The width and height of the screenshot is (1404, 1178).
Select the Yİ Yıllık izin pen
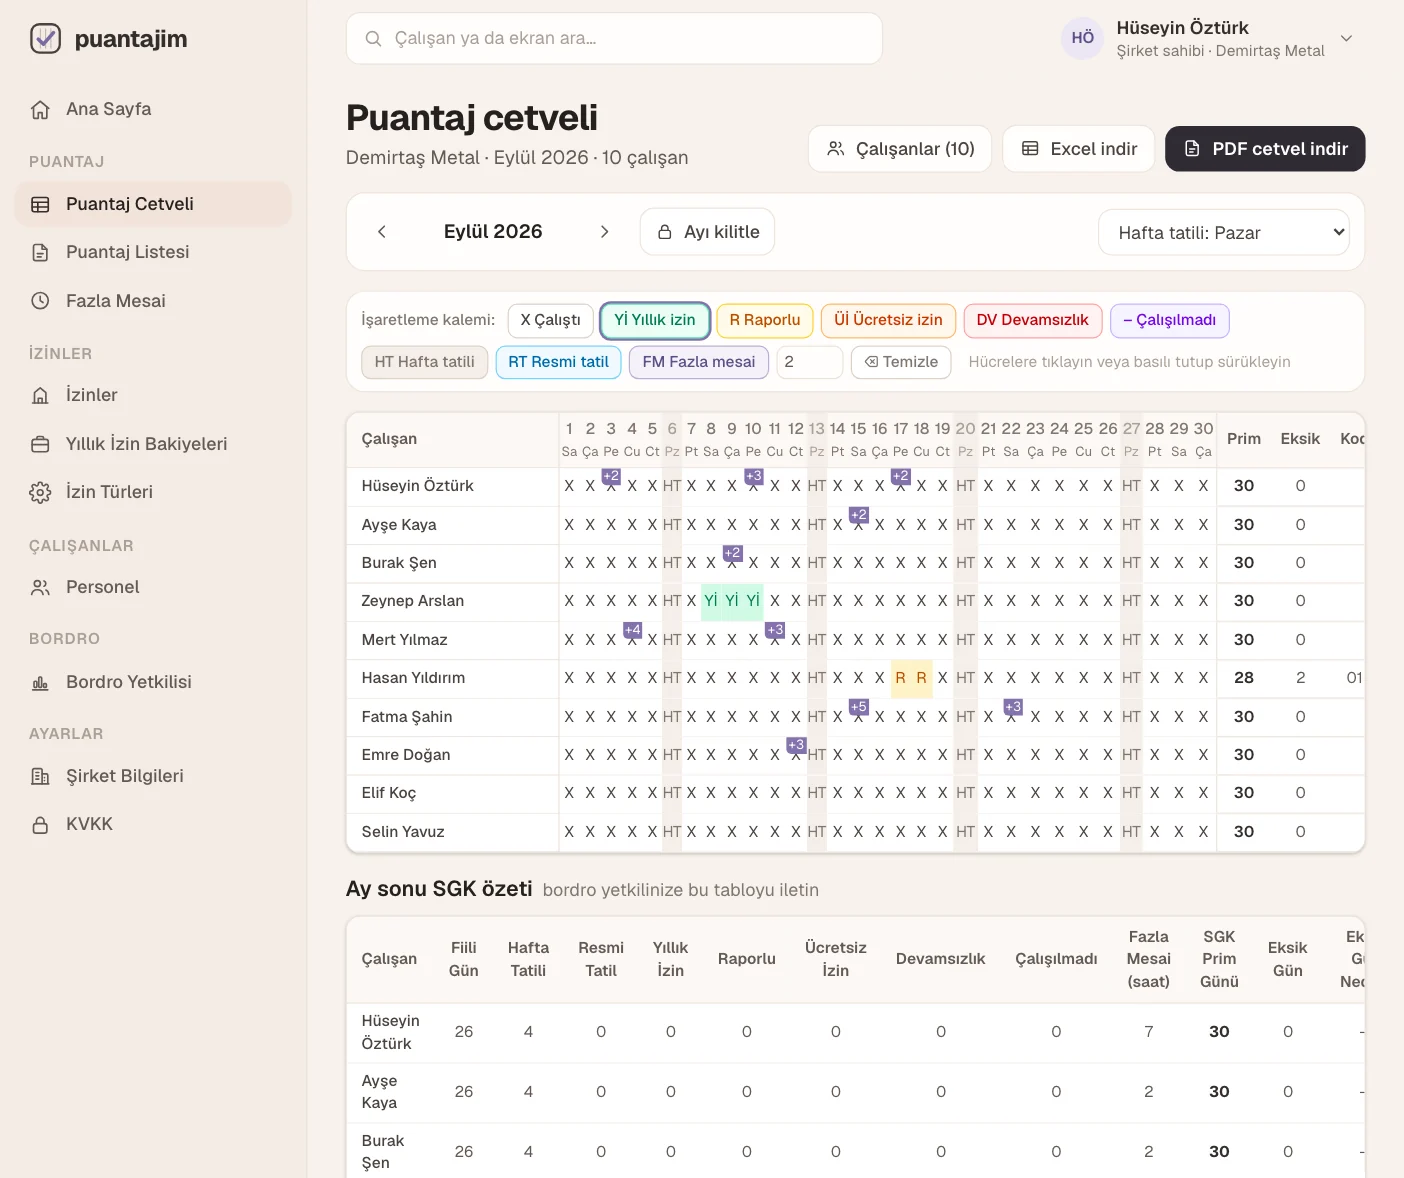tap(655, 320)
